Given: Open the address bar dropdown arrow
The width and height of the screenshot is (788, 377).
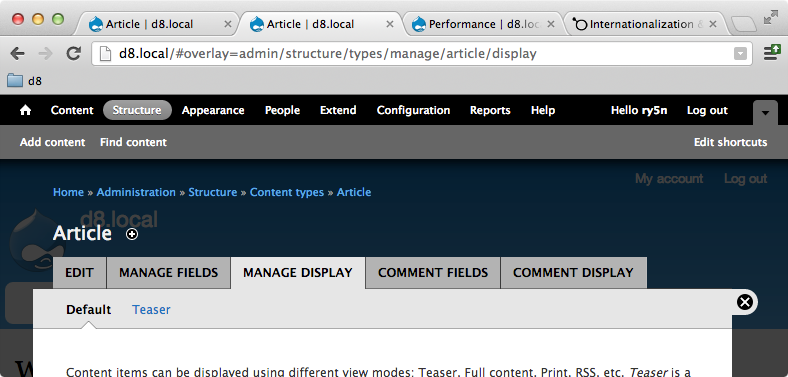Looking at the screenshot, I should 740,54.
